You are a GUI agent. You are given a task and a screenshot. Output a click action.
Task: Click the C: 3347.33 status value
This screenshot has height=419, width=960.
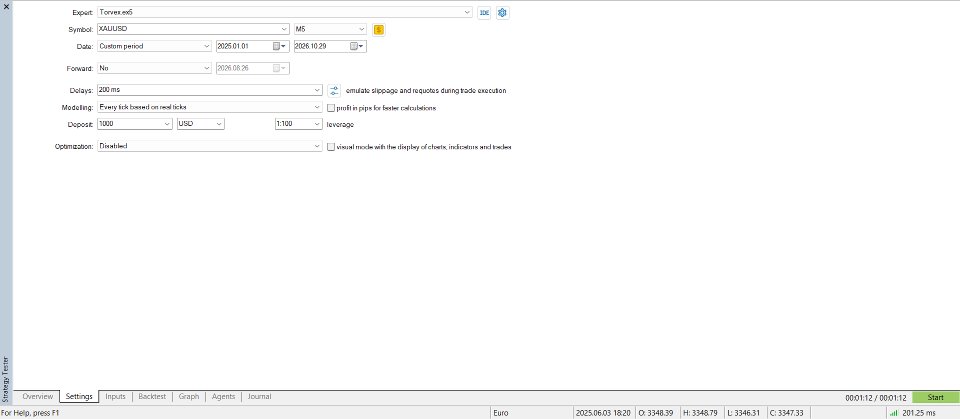(787, 413)
